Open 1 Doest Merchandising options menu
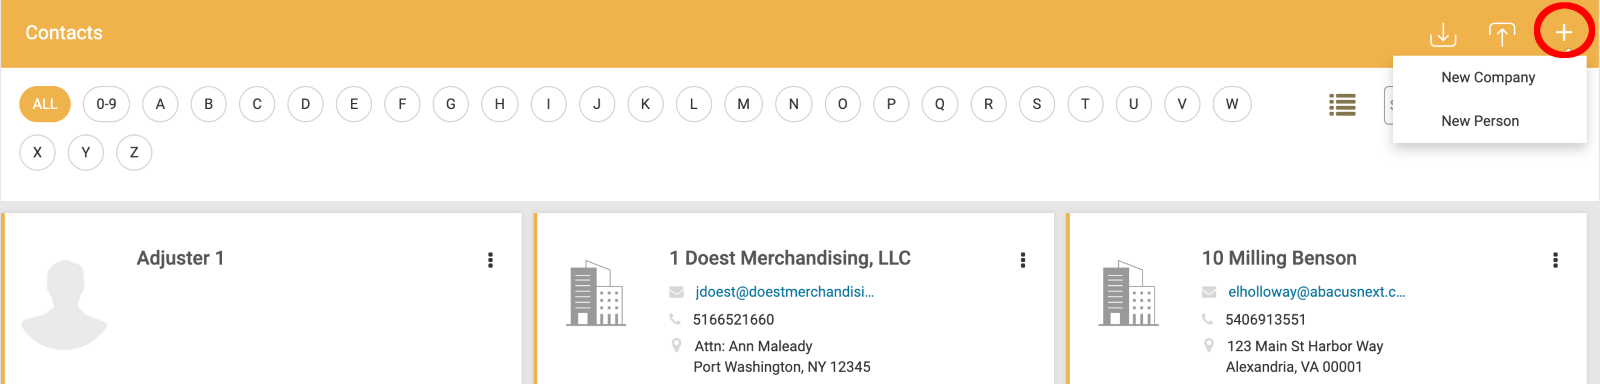The image size is (1600, 384). [x=1022, y=260]
